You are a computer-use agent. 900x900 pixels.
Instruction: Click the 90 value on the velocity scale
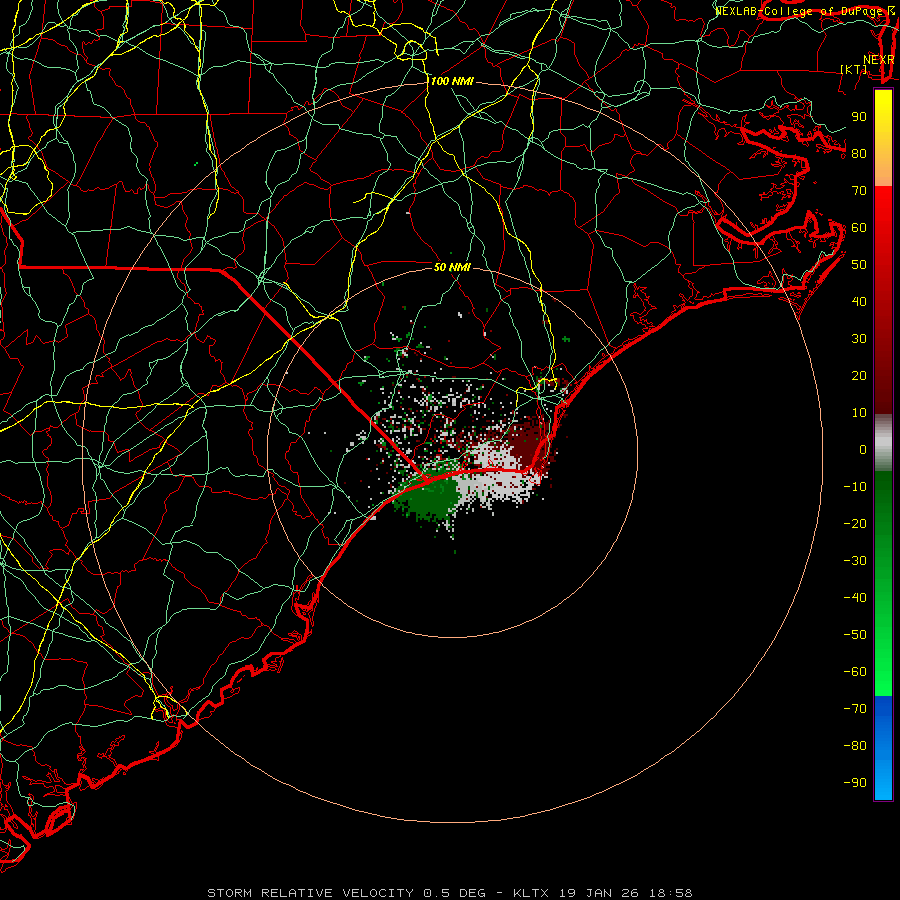[859, 117]
